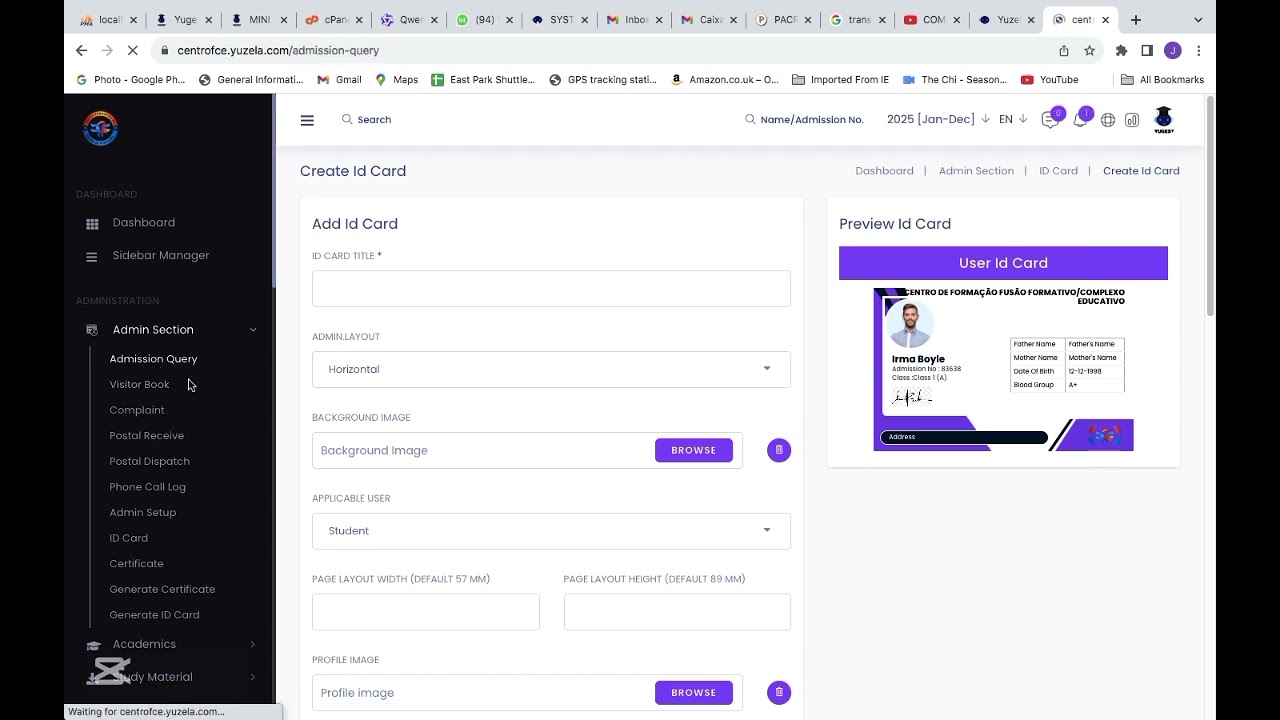Open Admin Setup in sidebar
The image size is (1280, 720).
(143, 512)
